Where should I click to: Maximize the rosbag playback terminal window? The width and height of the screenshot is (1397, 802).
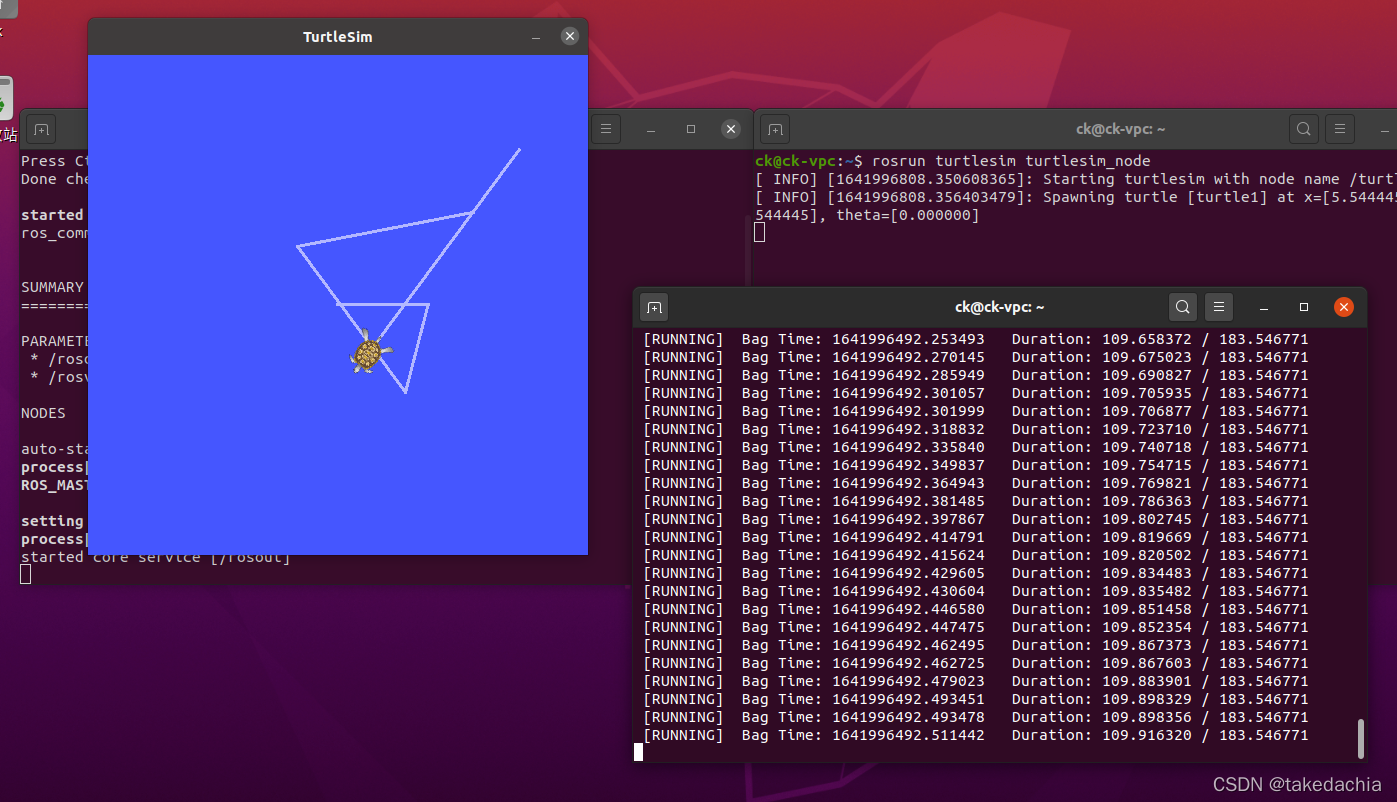(x=1304, y=307)
